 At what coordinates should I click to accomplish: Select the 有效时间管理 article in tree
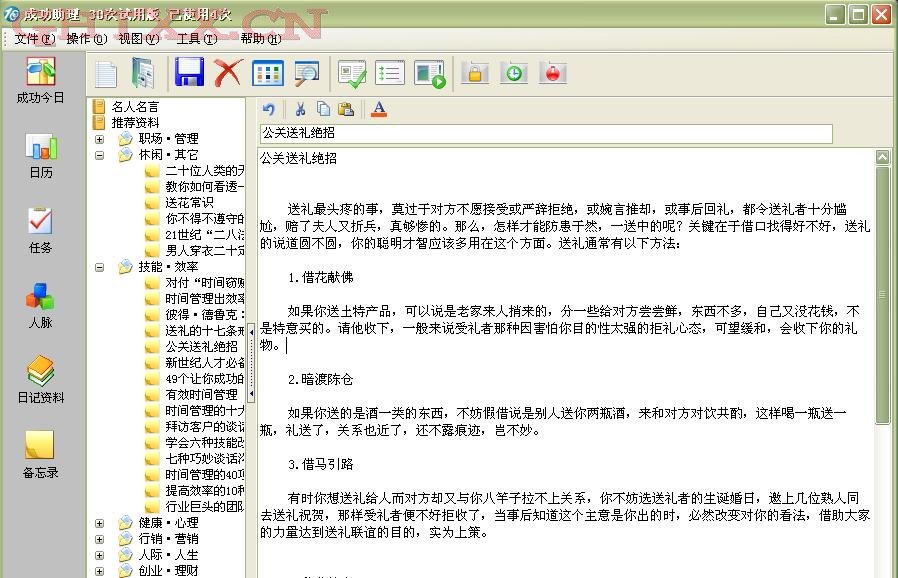201,395
